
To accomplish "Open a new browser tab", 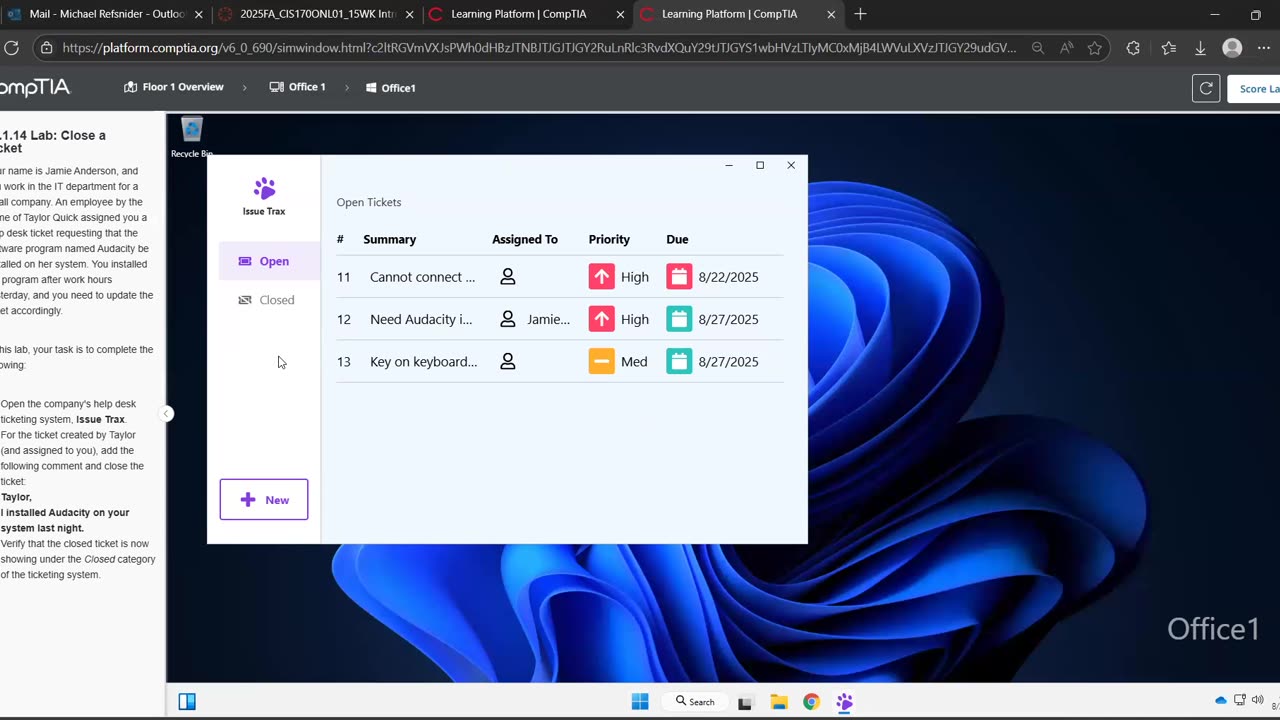I will coord(860,14).
